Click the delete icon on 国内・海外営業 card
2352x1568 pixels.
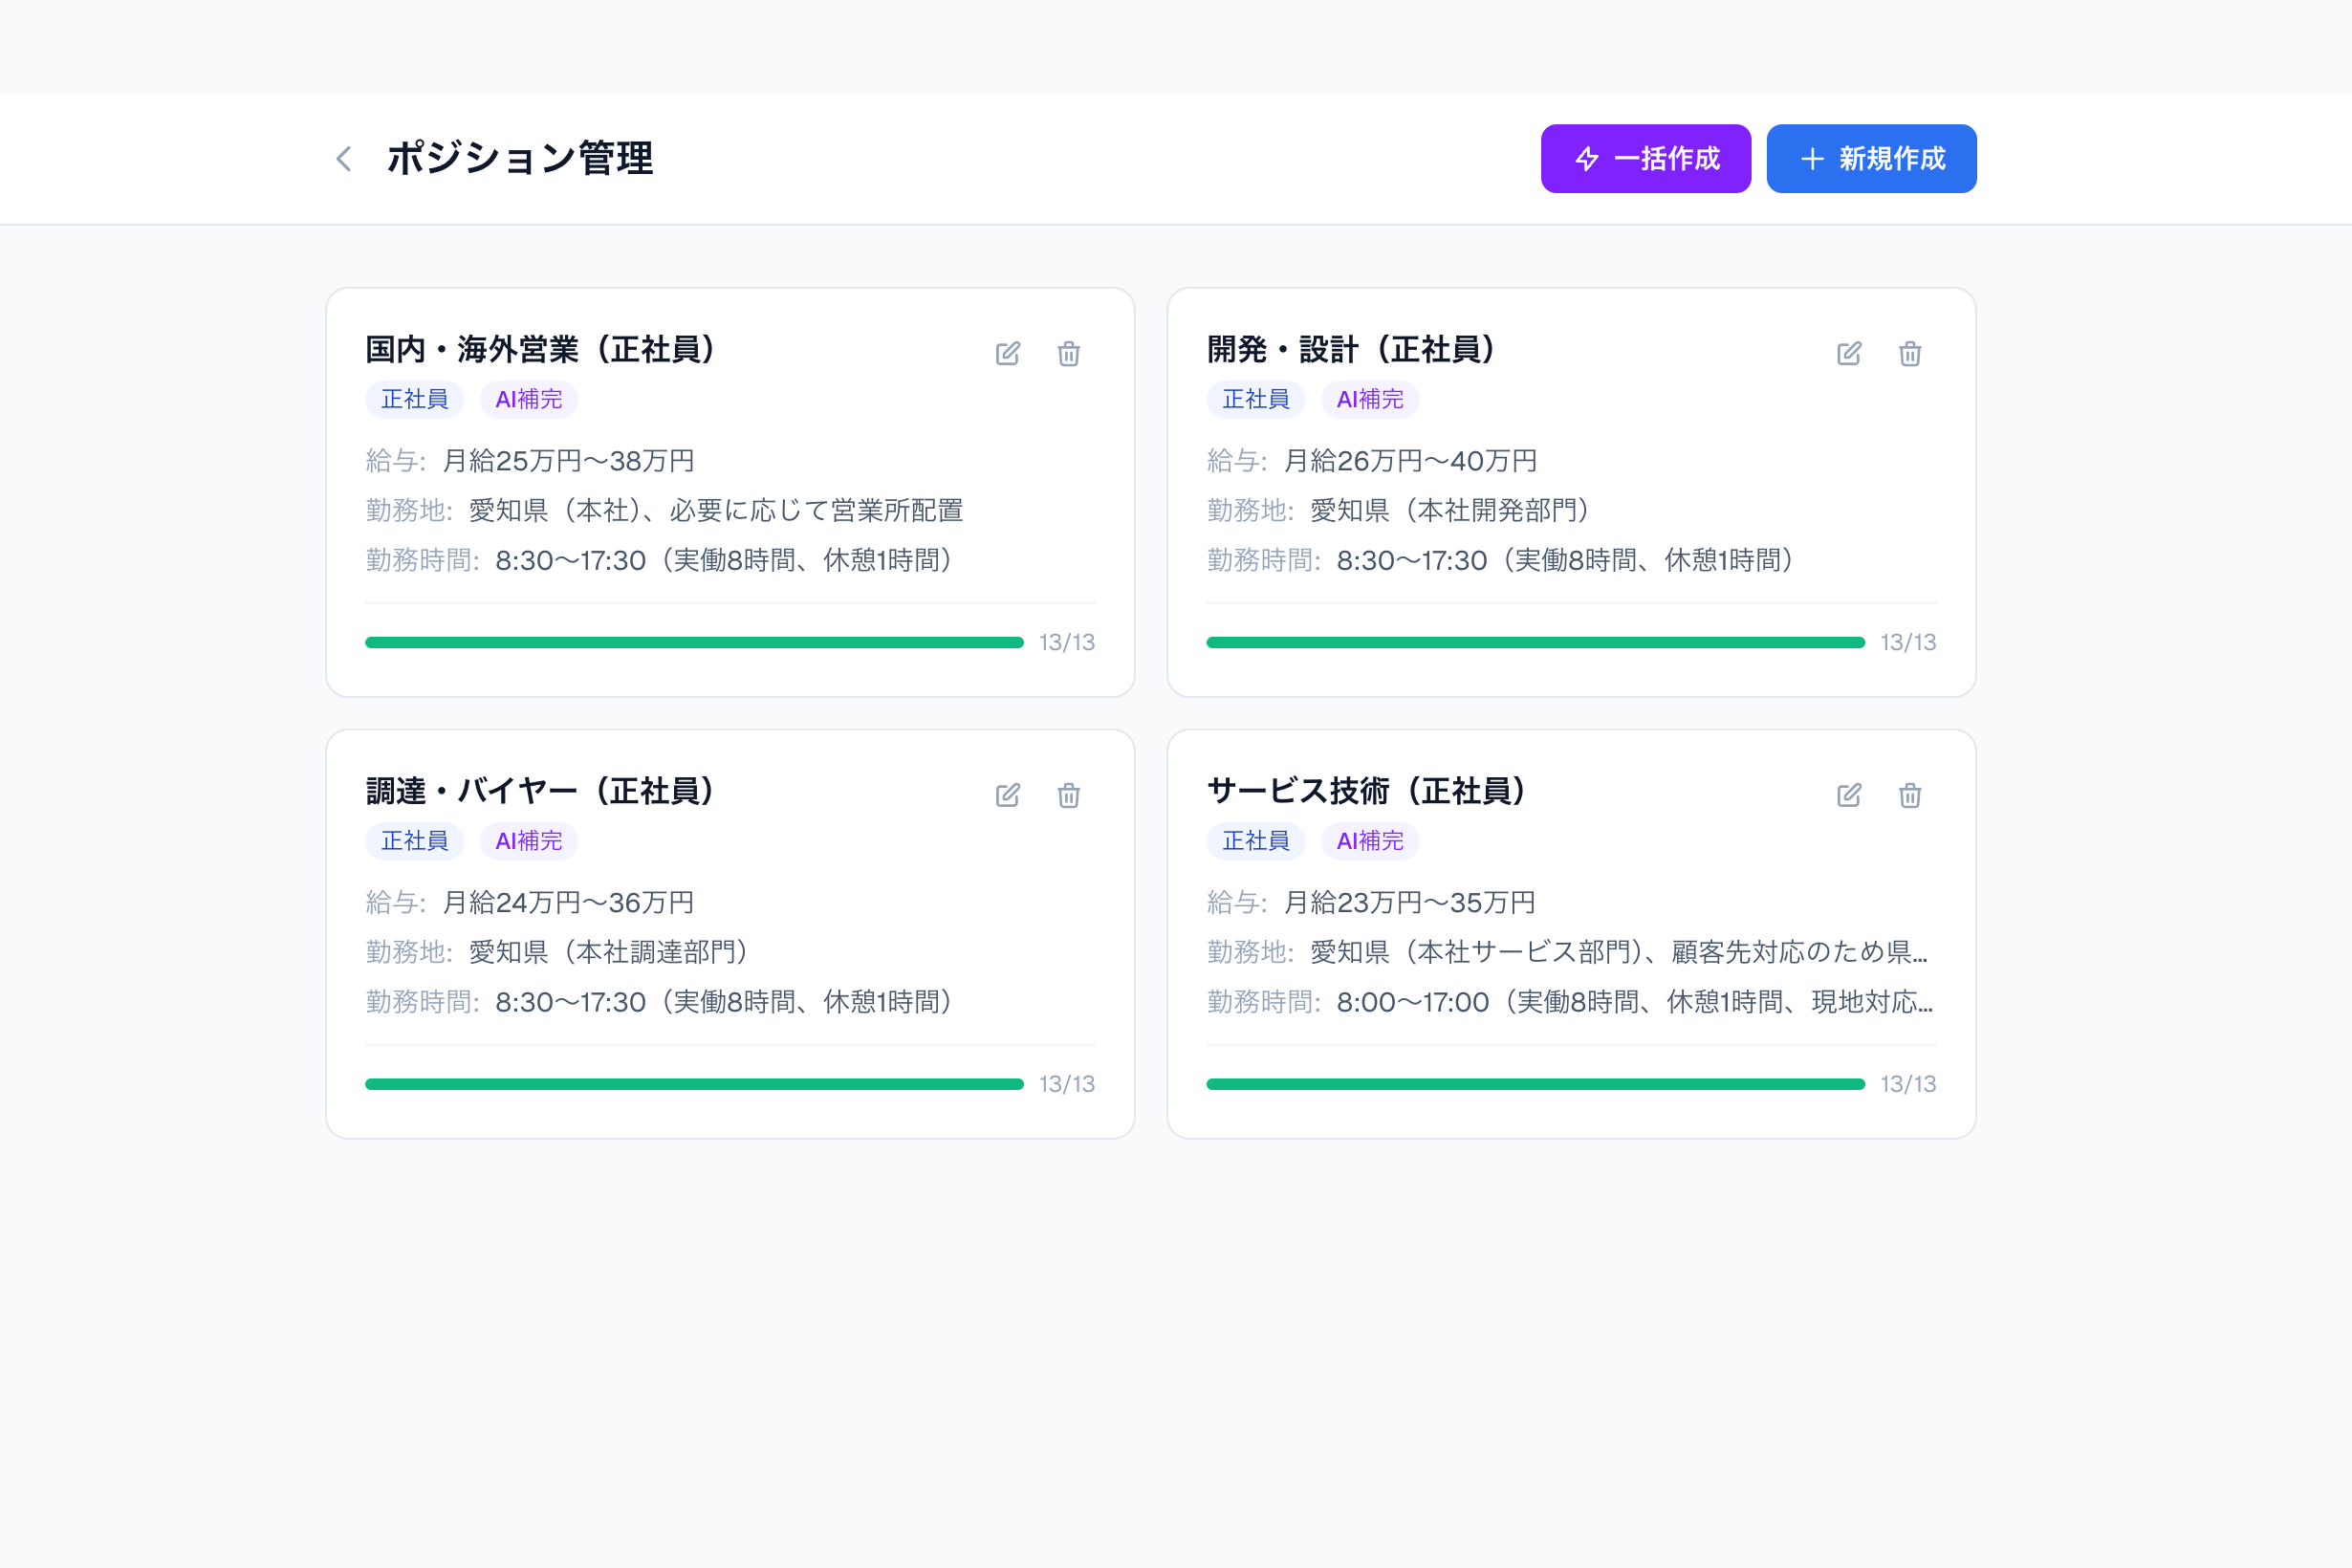point(1068,354)
